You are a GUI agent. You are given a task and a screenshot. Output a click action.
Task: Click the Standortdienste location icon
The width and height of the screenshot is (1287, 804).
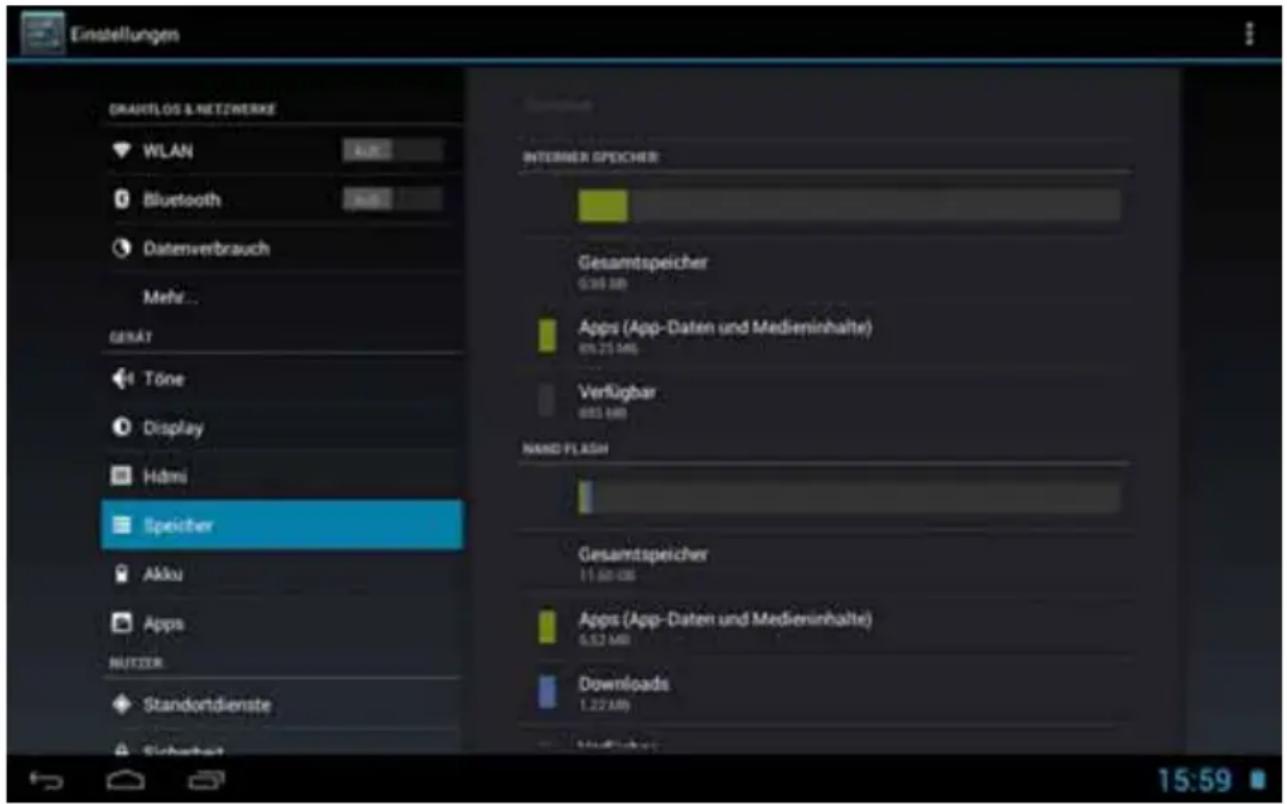click(122, 705)
